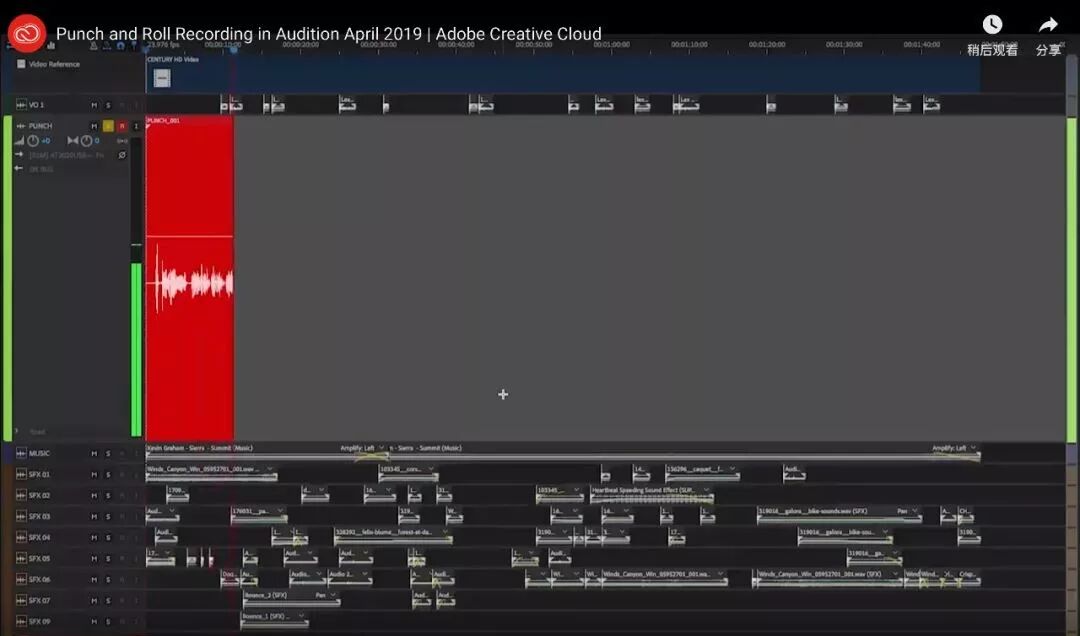Click the PUNCH track waveform icon
The width and height of the screenshot is (1080, 636).
[x=21, y=126]
